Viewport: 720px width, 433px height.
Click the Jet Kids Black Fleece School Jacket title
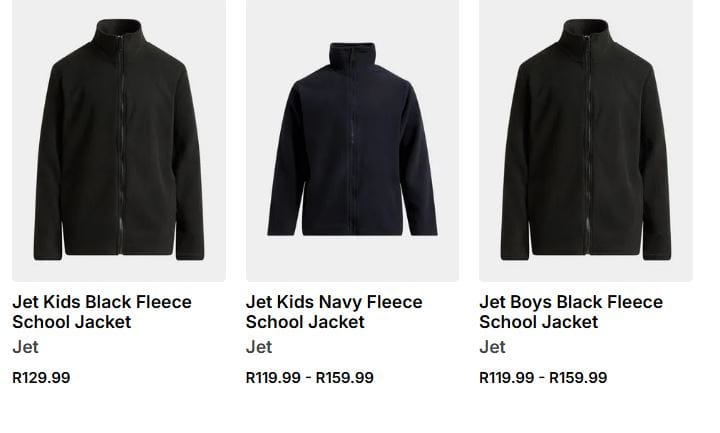pos(102,312)
